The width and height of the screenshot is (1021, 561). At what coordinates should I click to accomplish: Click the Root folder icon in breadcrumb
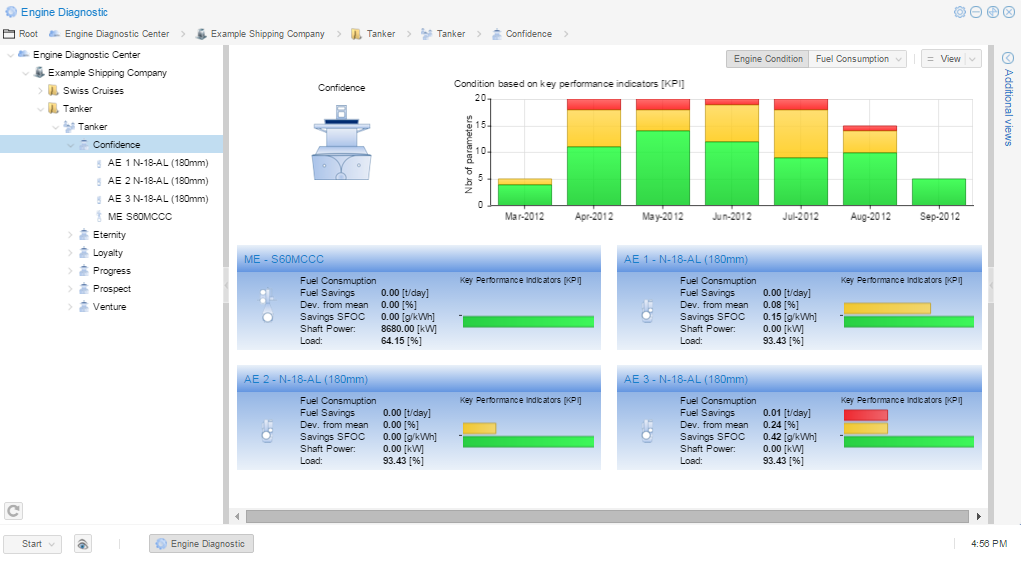[9, 34]
